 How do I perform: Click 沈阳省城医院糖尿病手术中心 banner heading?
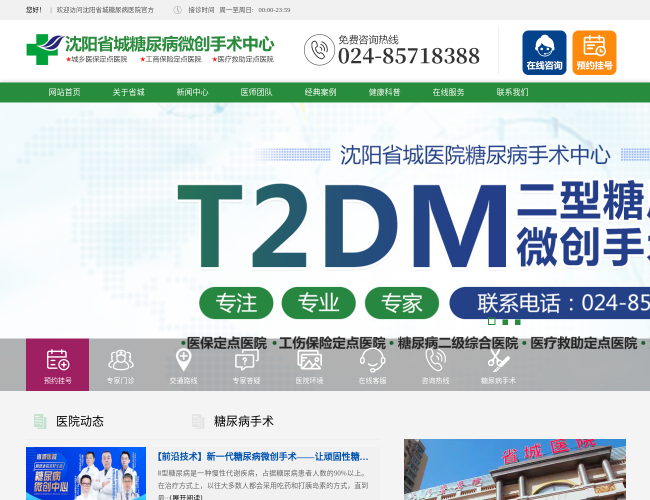coord(475,155)
